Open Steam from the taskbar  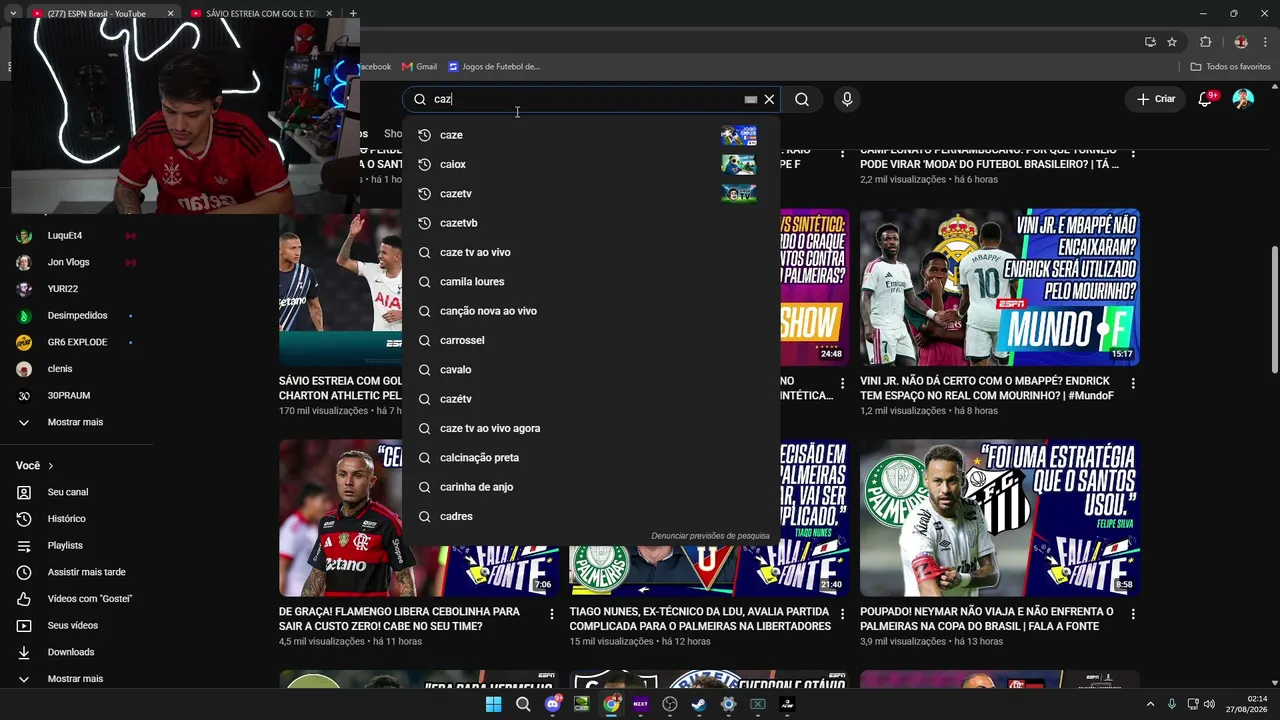pos(699,704)
